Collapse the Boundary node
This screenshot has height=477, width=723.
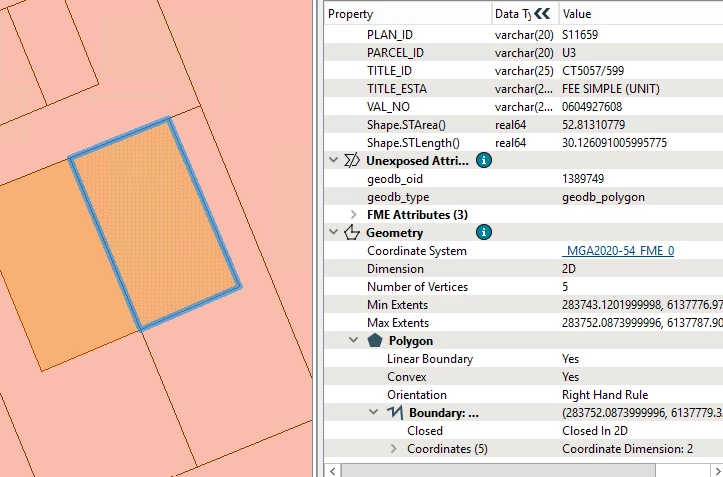click(x=373, y=412)
